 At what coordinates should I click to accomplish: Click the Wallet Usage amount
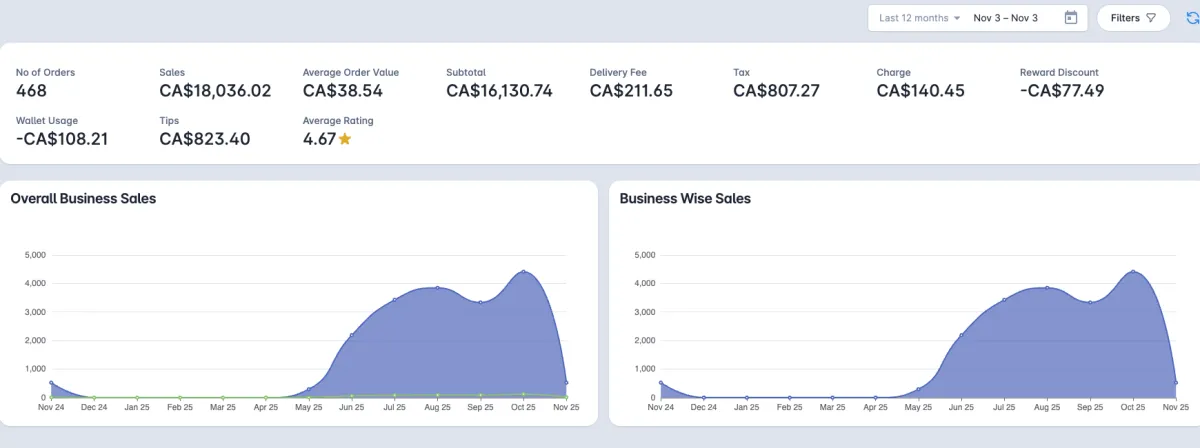(62, 139)
